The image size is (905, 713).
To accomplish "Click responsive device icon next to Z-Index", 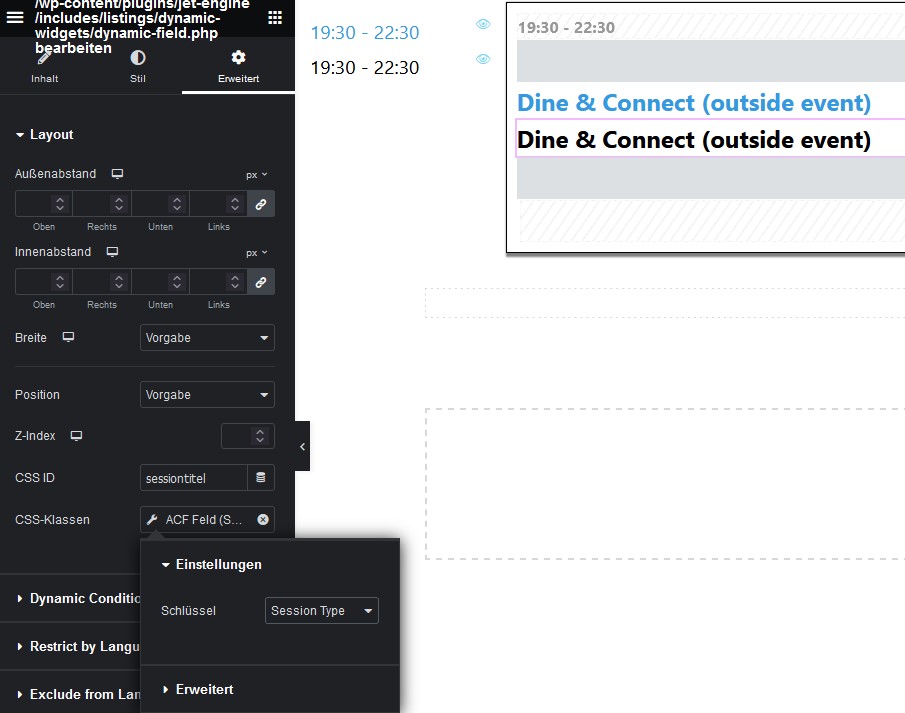I will click(x=76, y=436).
